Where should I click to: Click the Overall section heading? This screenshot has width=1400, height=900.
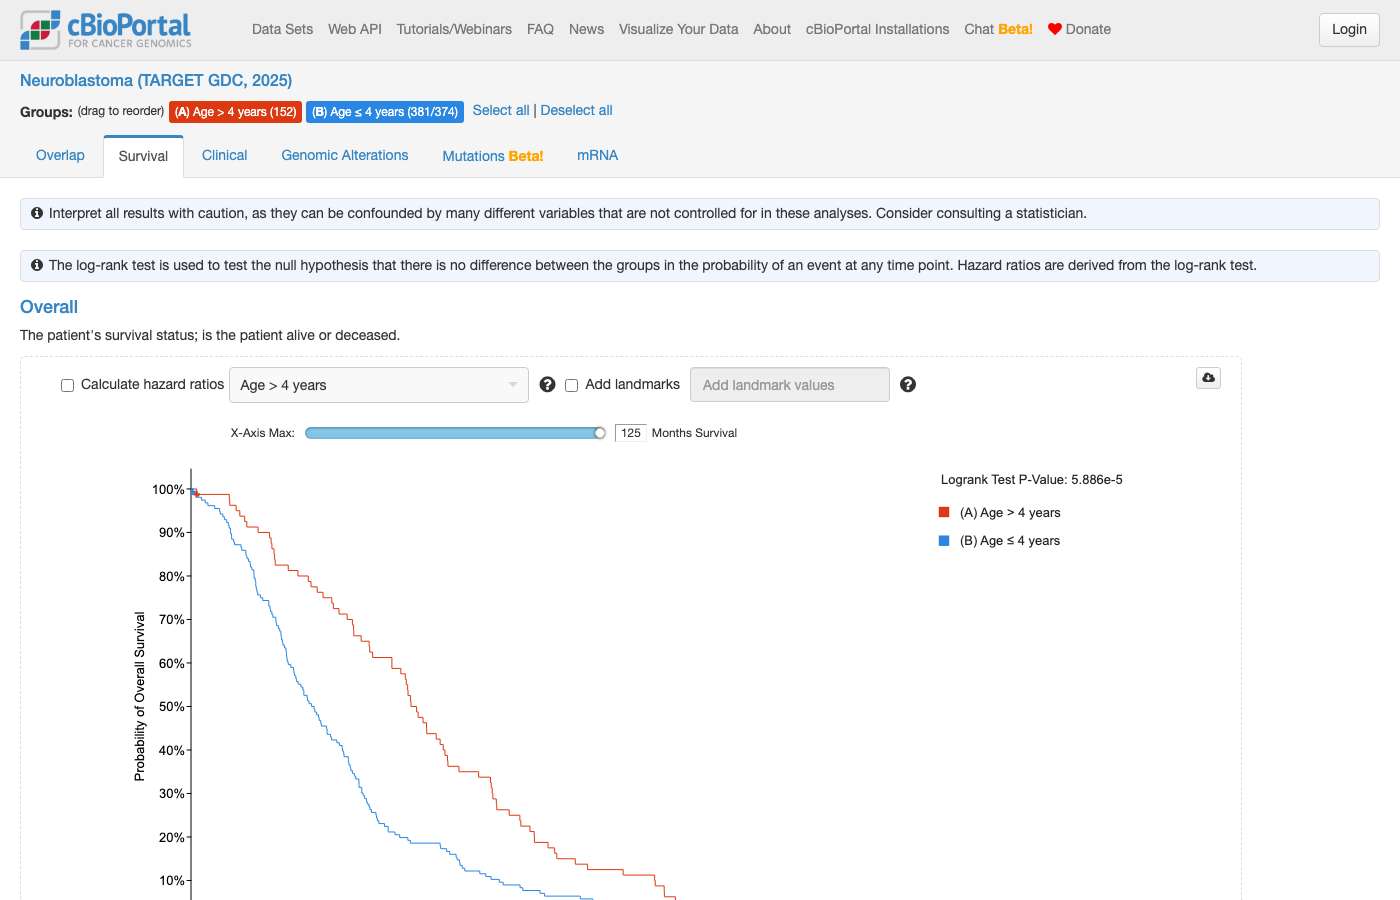pyautogui.click(x=49, y=307)
